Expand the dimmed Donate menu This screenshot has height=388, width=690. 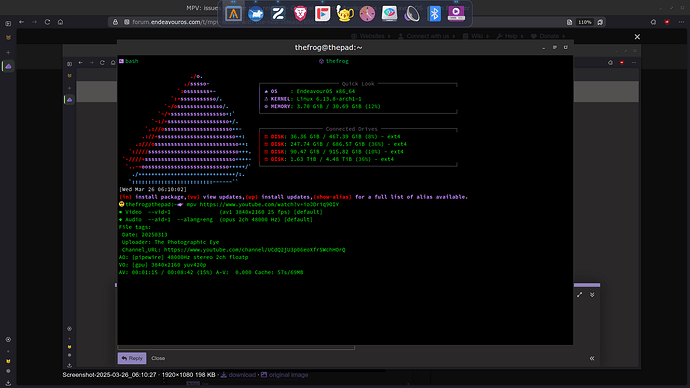pos(547,36)
